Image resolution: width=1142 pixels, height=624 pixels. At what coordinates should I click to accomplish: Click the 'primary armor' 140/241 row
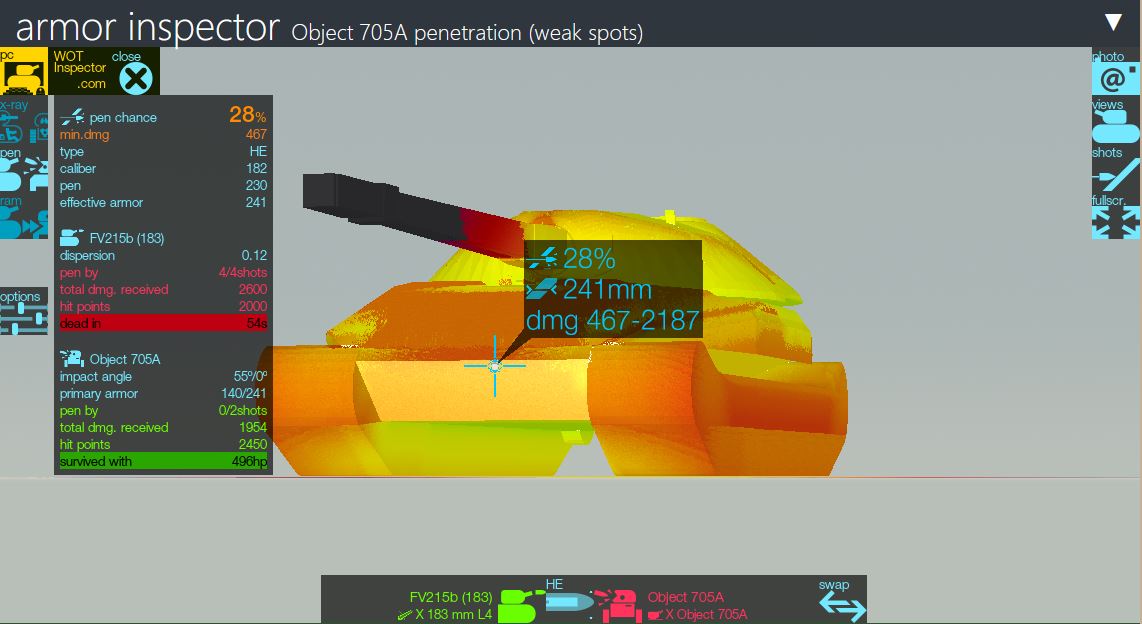pyautogui.click(x=163, y=393)
